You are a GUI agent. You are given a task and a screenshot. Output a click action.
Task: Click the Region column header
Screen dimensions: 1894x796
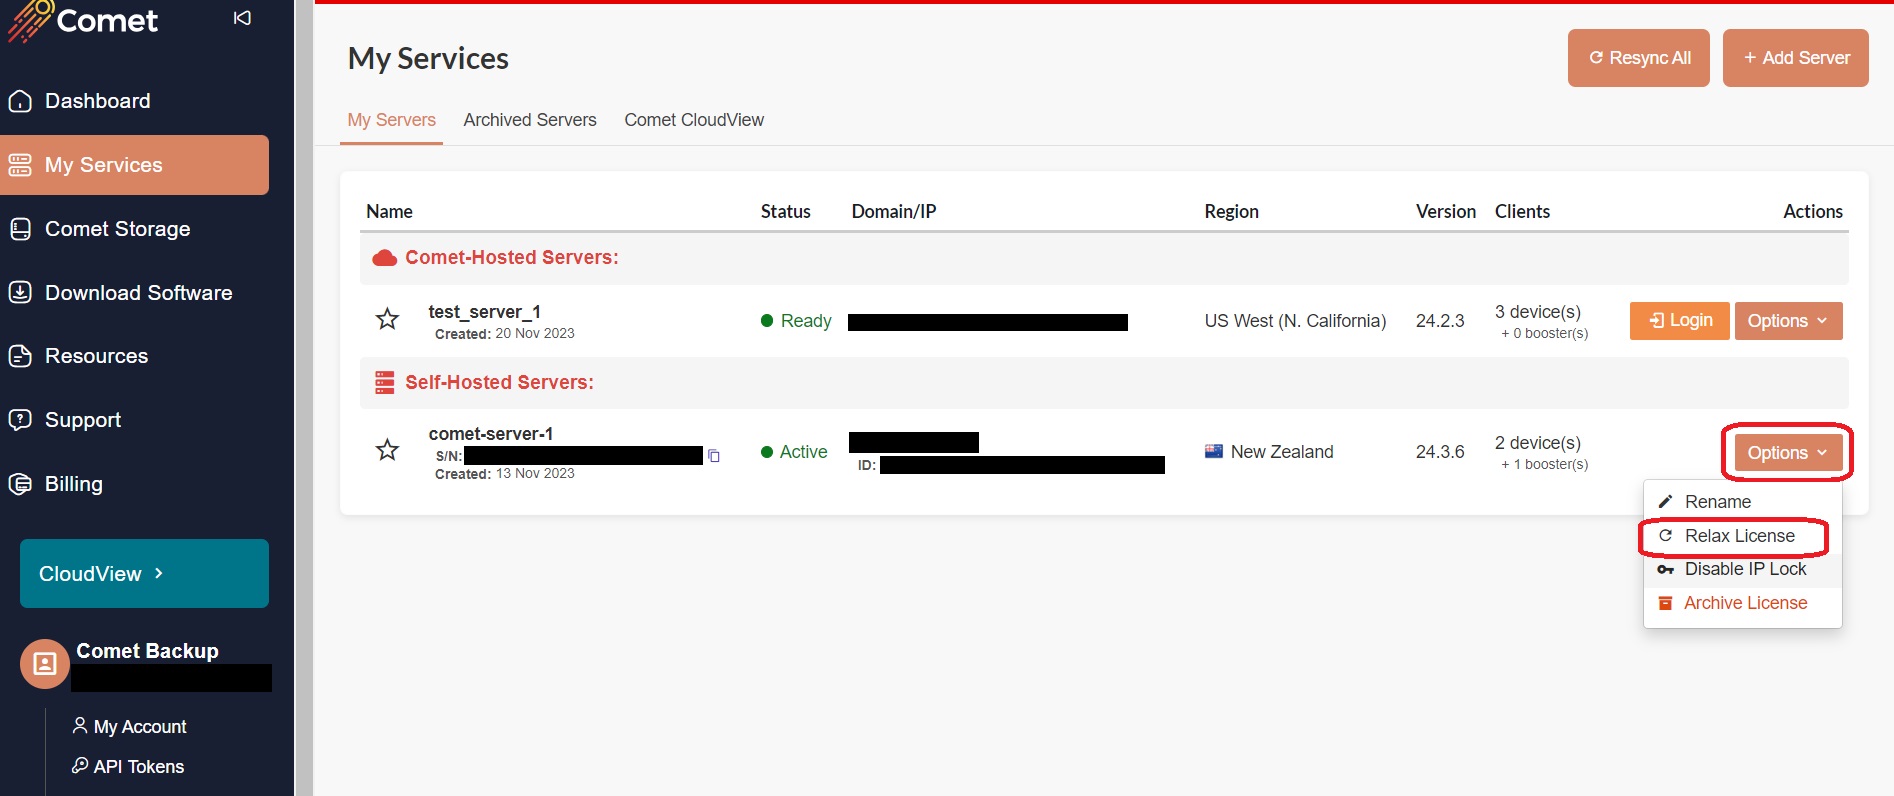coord(1231,212)
